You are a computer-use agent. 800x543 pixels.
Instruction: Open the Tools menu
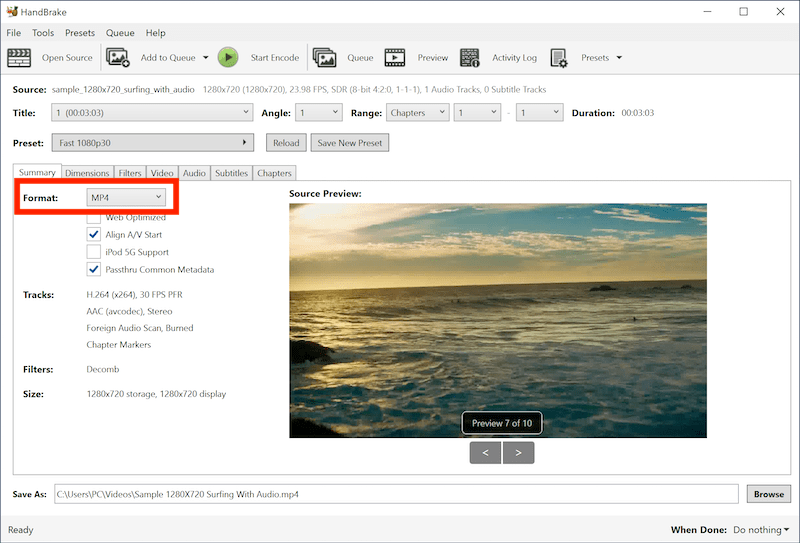point(43,33)
